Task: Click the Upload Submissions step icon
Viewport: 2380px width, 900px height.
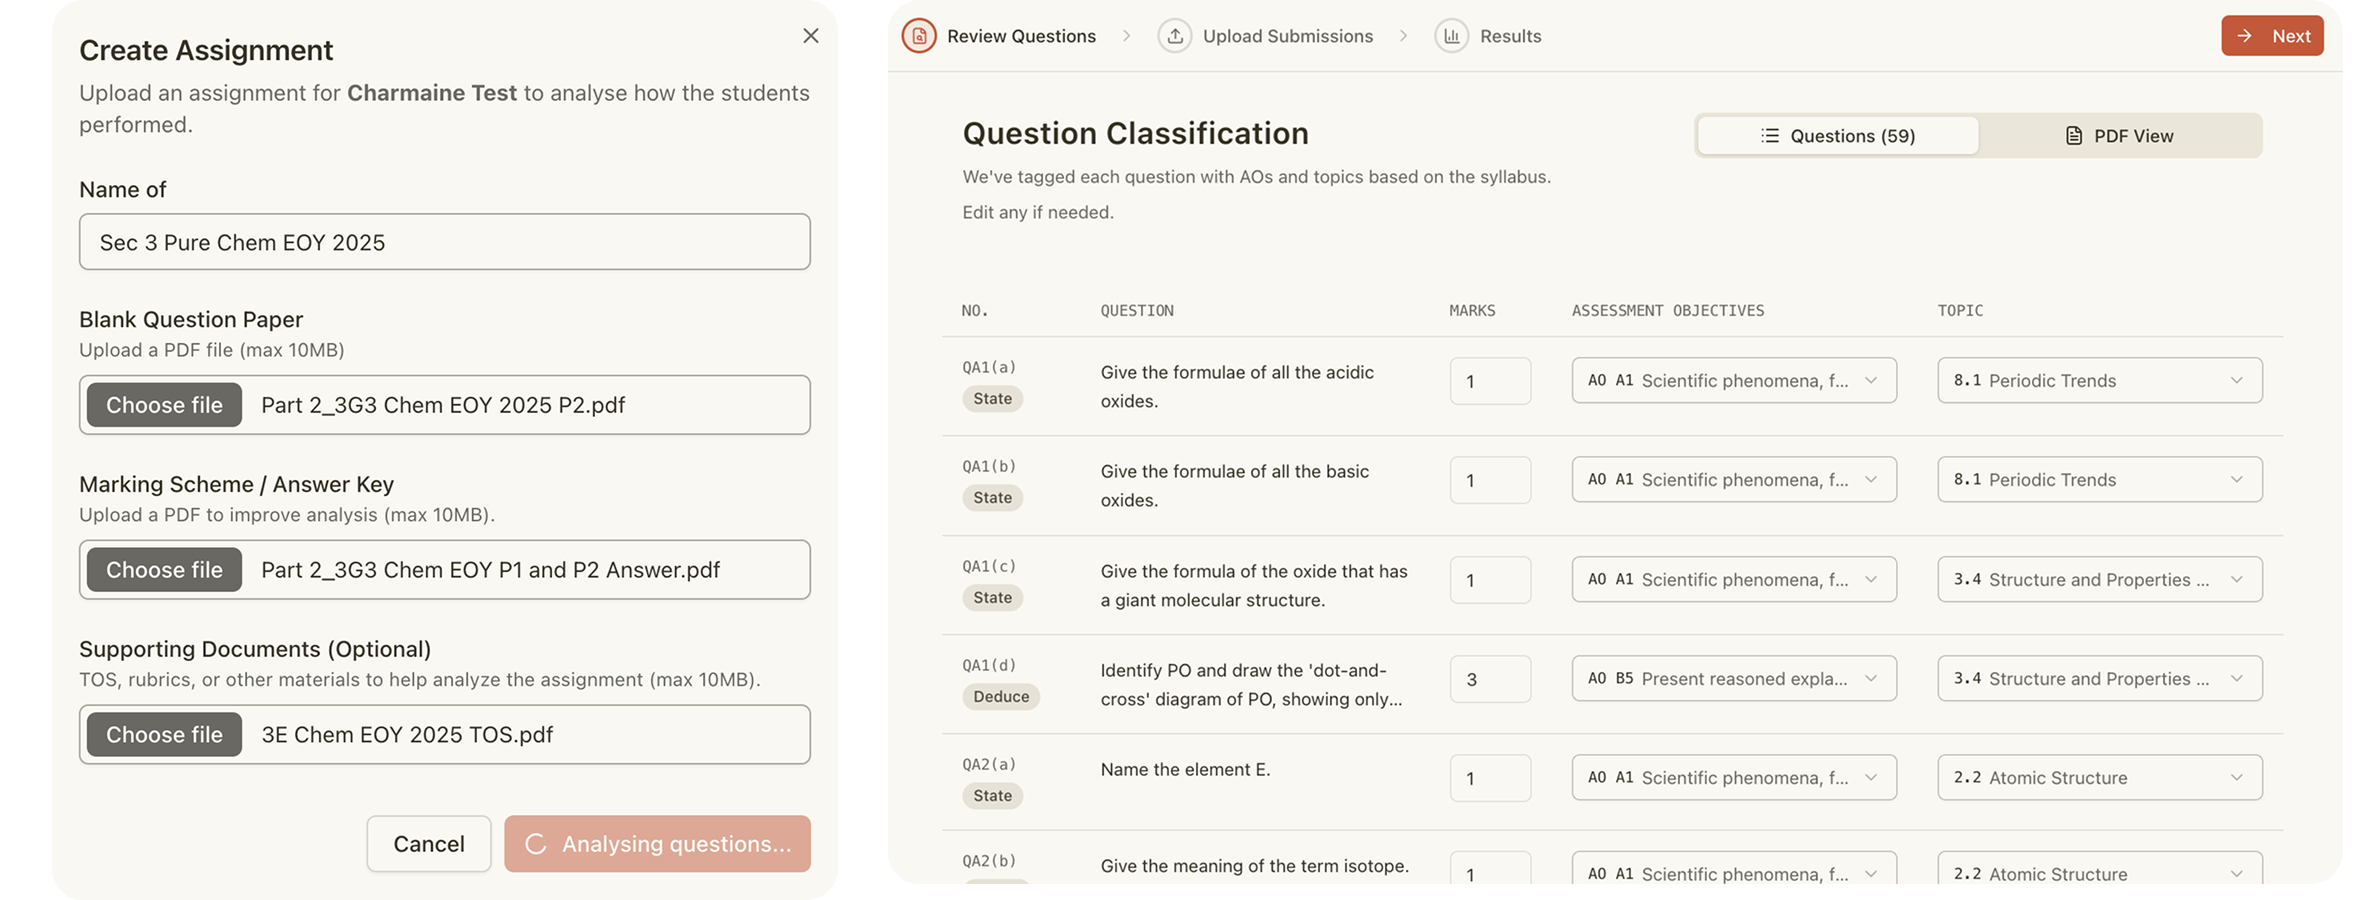Action: tap(1175, 36)
